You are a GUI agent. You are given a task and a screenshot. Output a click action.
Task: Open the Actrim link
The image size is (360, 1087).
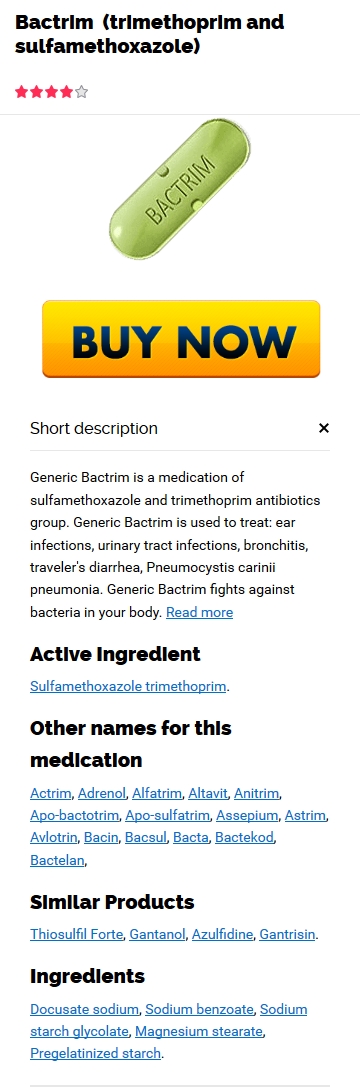[51, 793]
